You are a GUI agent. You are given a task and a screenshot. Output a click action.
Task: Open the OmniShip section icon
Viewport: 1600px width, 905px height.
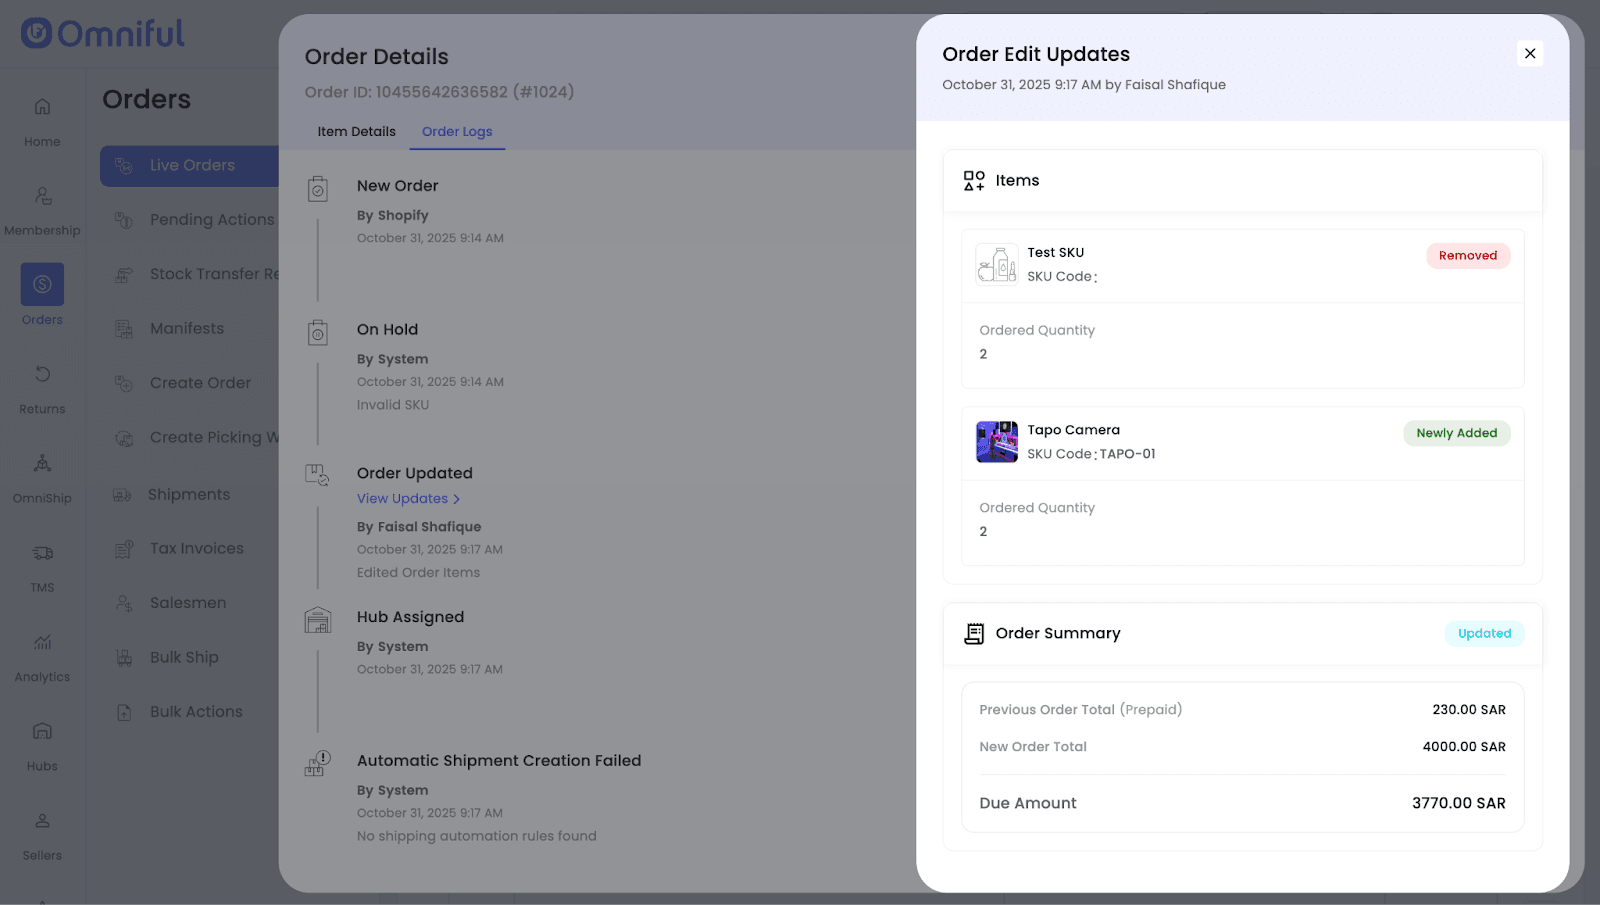click(42, 464)
